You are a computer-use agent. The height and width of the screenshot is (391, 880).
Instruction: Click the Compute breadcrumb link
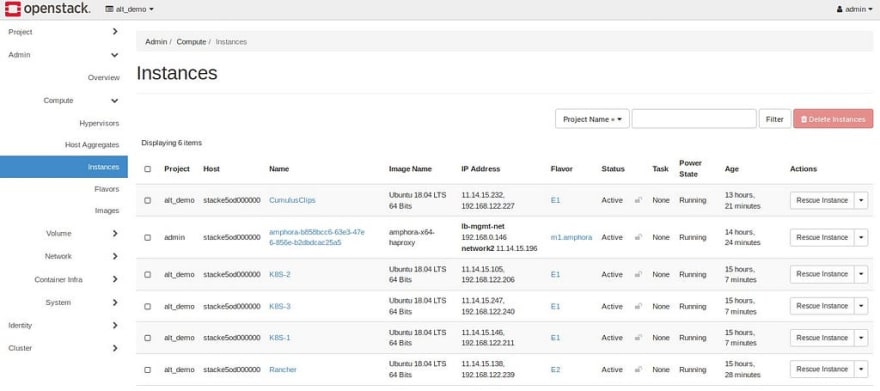[x=191, y=42]
